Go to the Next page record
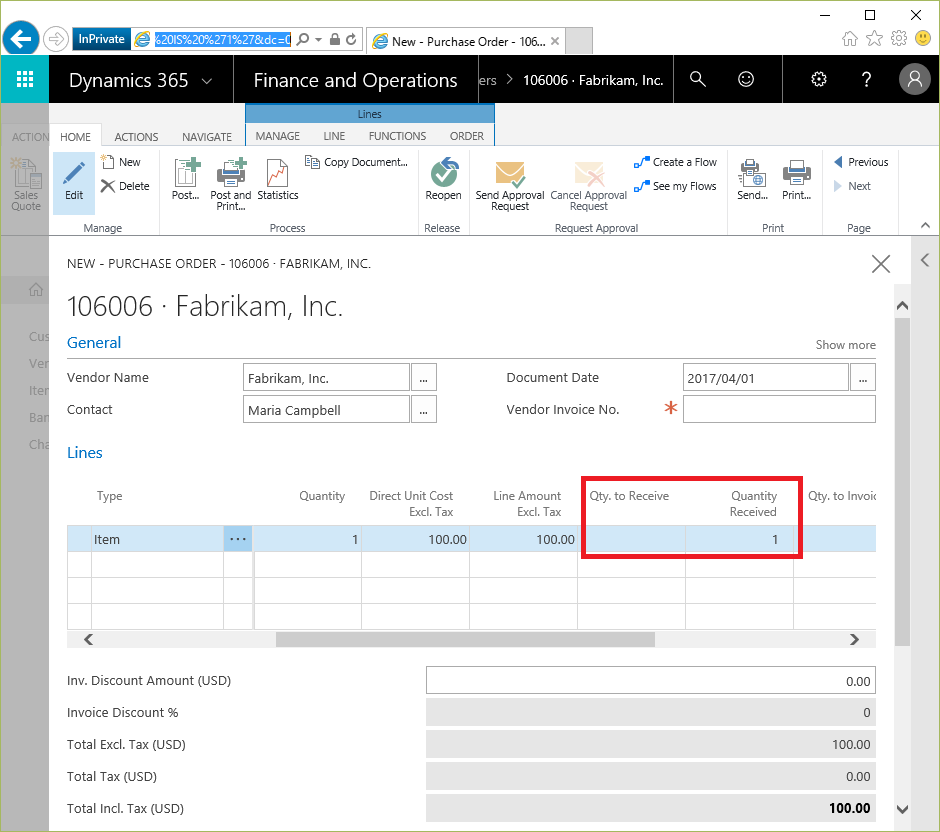Screen dimensions: 940x832 click(853, 186)
